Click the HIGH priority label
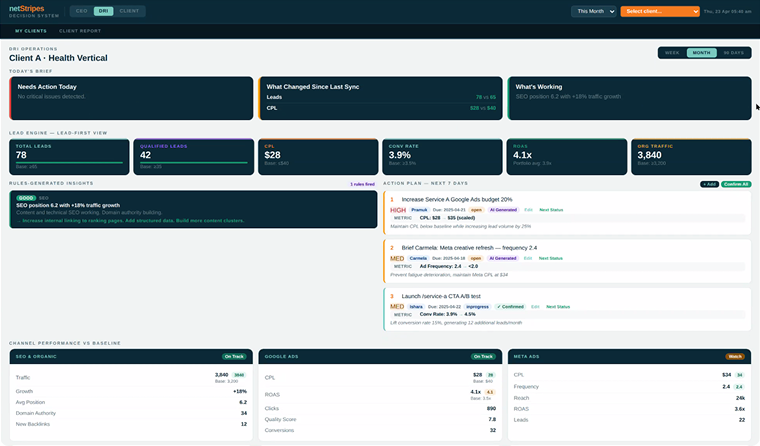Screen dimensions: 760x446 (x=398, y=210)
